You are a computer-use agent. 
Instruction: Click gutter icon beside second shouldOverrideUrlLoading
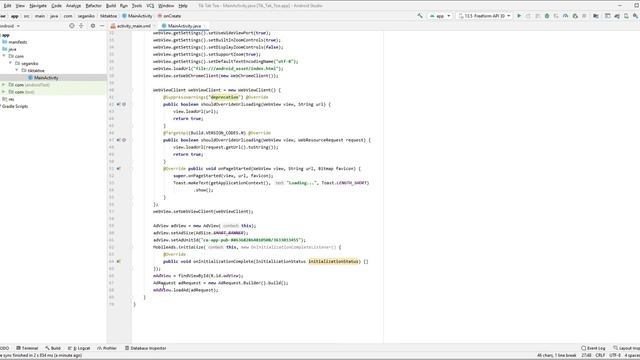(118, 140)
